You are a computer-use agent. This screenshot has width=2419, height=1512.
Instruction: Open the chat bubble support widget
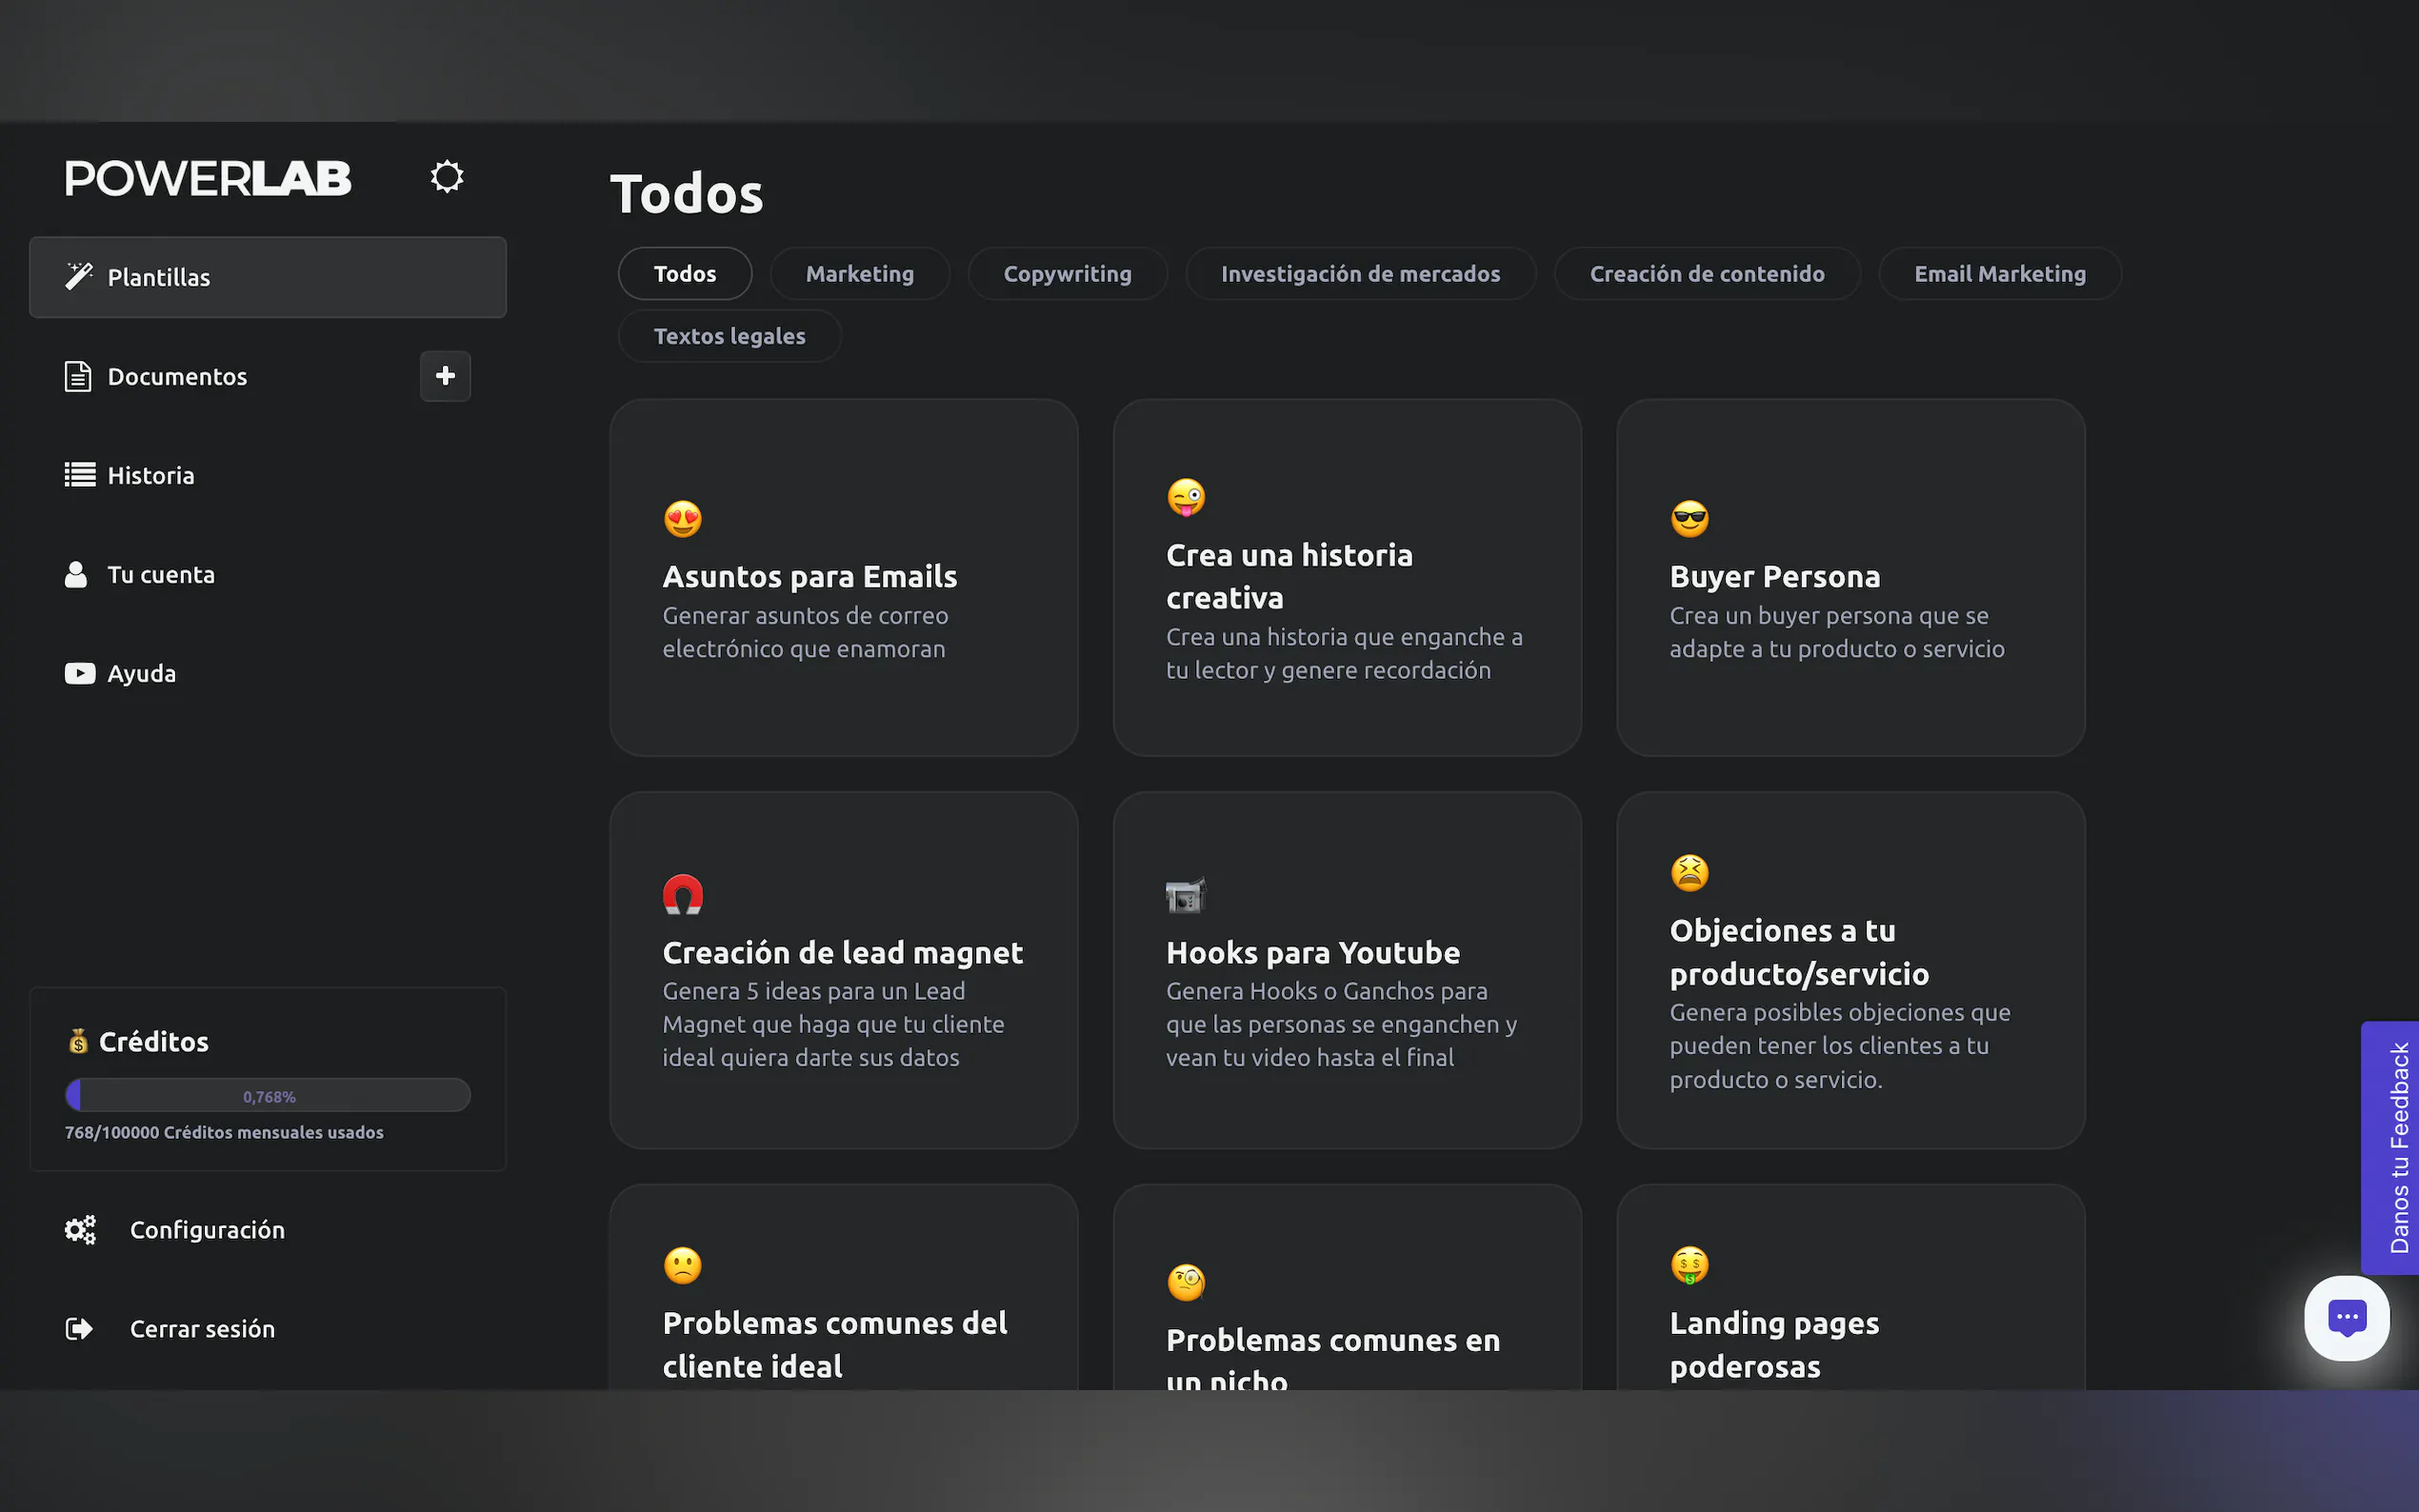2346,1317
